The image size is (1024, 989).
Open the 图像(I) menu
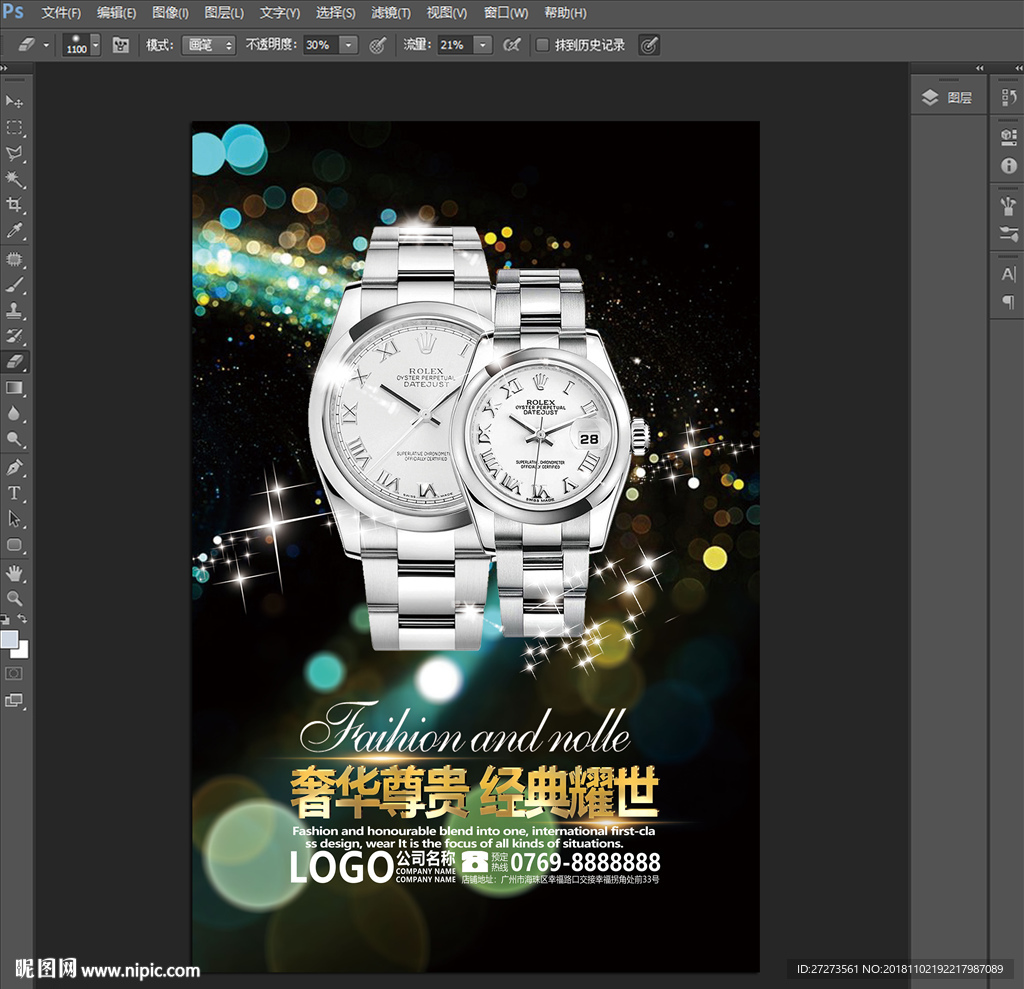click(170, 13)
